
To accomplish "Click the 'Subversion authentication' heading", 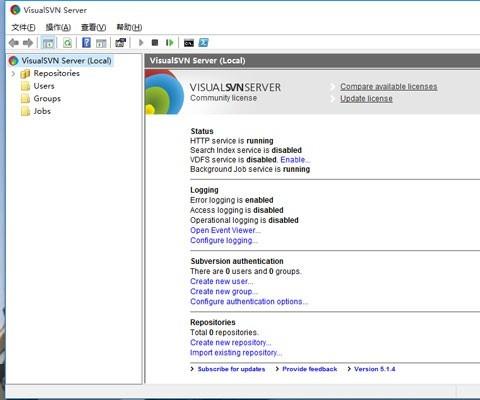I will tap(237, 261).
